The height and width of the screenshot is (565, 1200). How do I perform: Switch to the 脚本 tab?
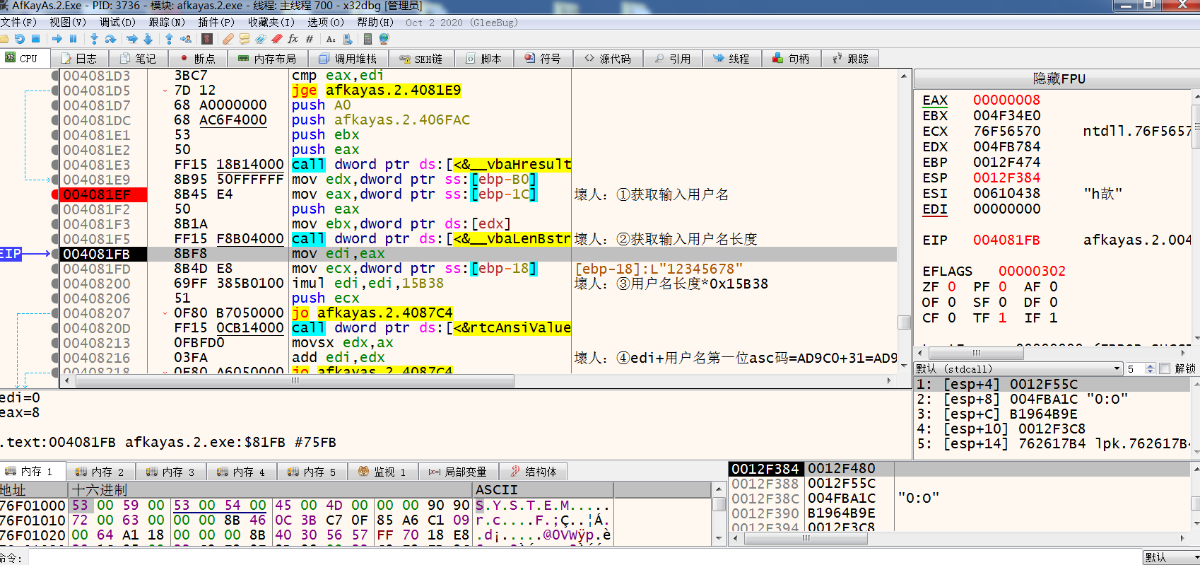click(x=483, y=59)
